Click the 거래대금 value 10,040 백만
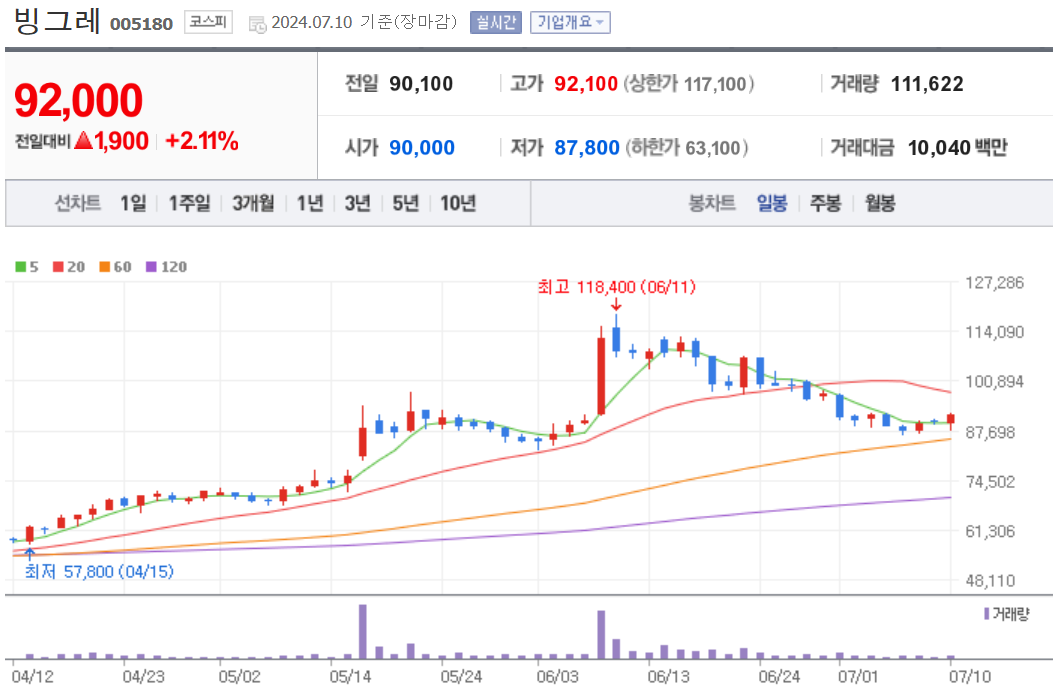1053x688 pixels. 958,148
